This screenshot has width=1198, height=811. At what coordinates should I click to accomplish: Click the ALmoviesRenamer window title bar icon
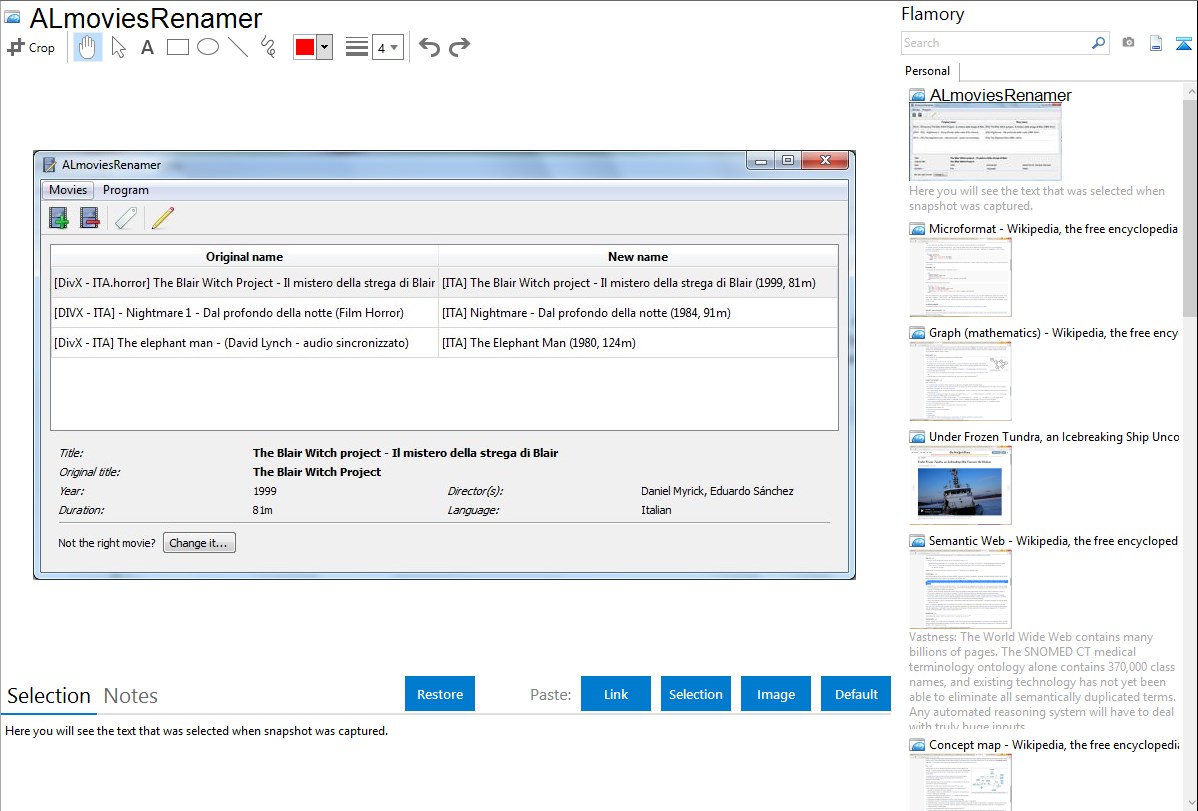50,164
